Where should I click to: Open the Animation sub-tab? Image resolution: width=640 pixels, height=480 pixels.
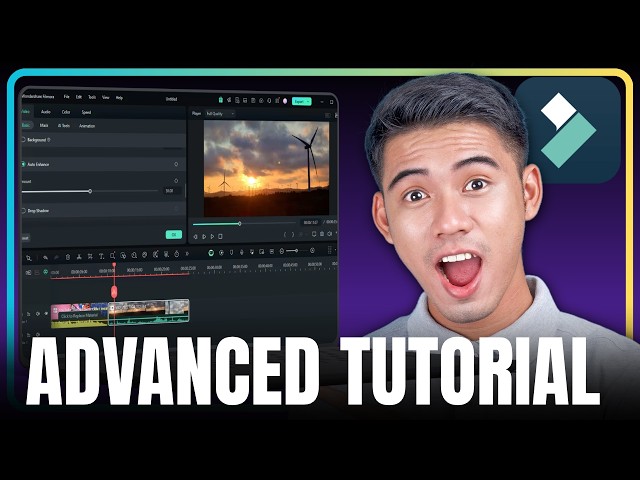click(87, 126)
